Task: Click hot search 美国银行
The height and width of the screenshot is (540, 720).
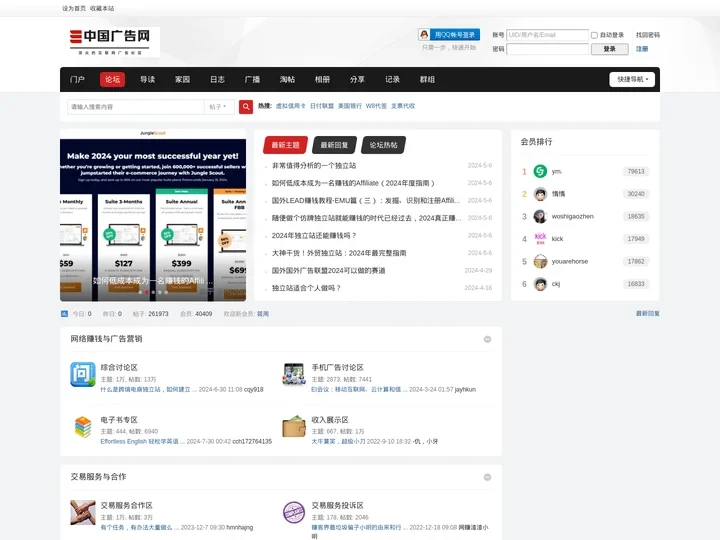Action: point(350,106)
